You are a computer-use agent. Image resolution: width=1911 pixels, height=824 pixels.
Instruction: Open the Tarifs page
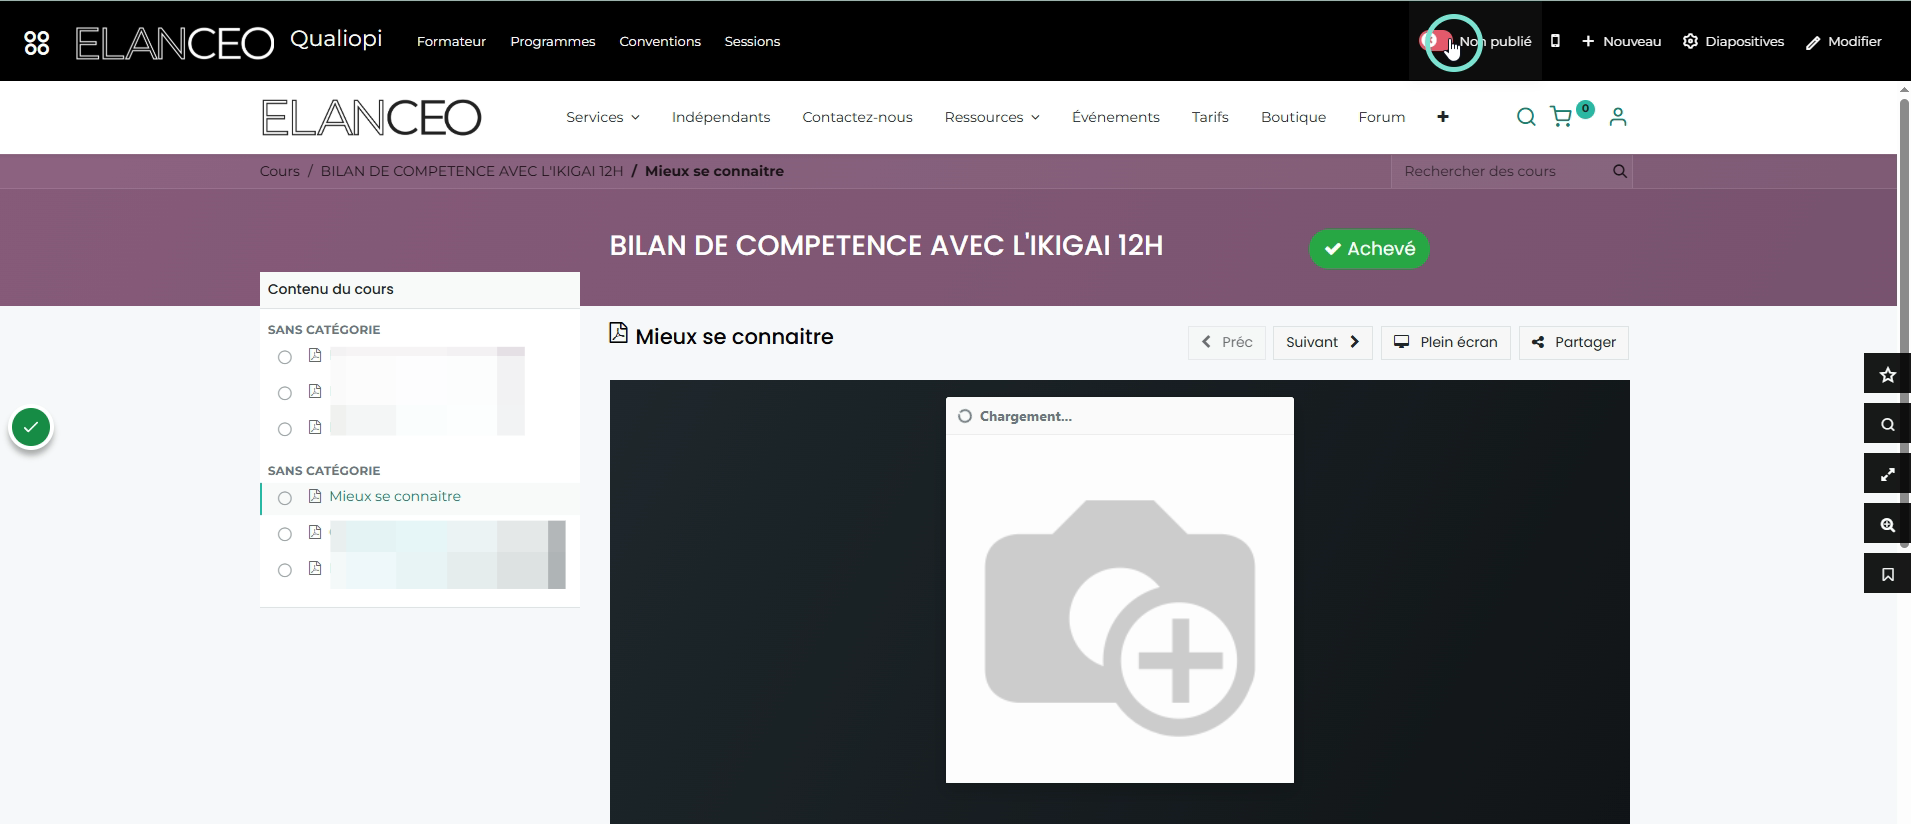point(1210,117)
